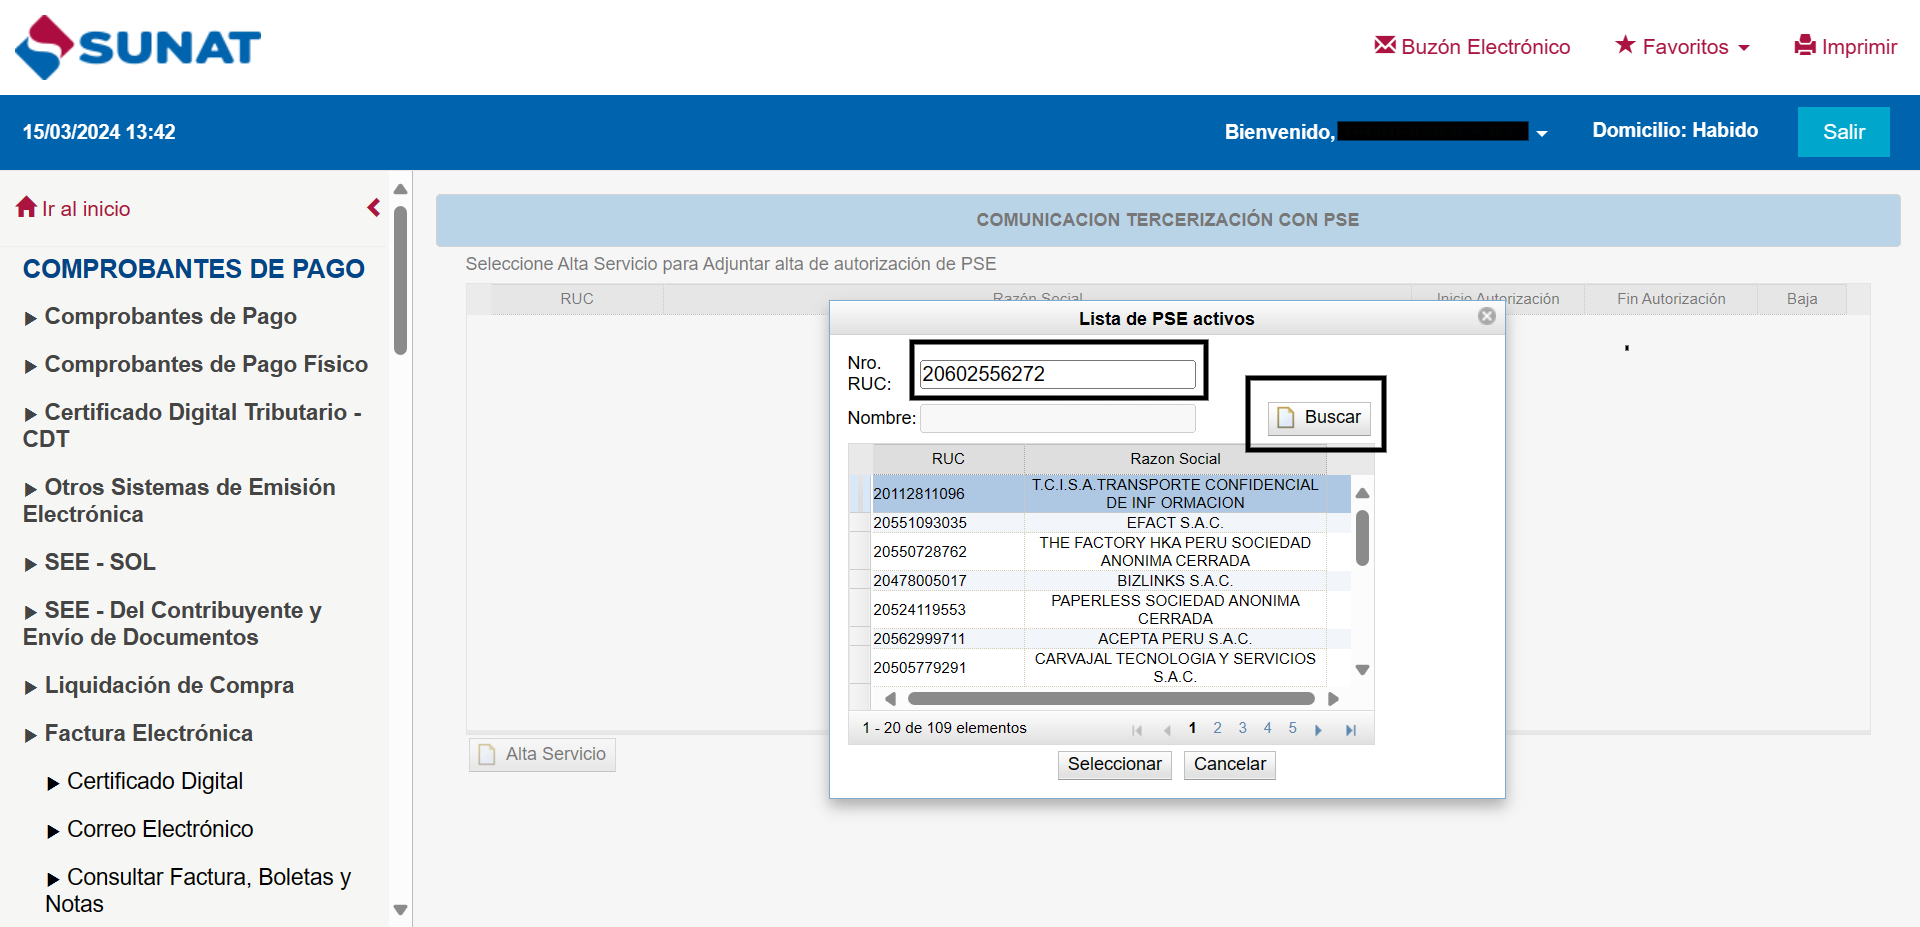
Task: Select RUC 20551093035 EFACT S.A.C. row
Action: pos(1100,523)
